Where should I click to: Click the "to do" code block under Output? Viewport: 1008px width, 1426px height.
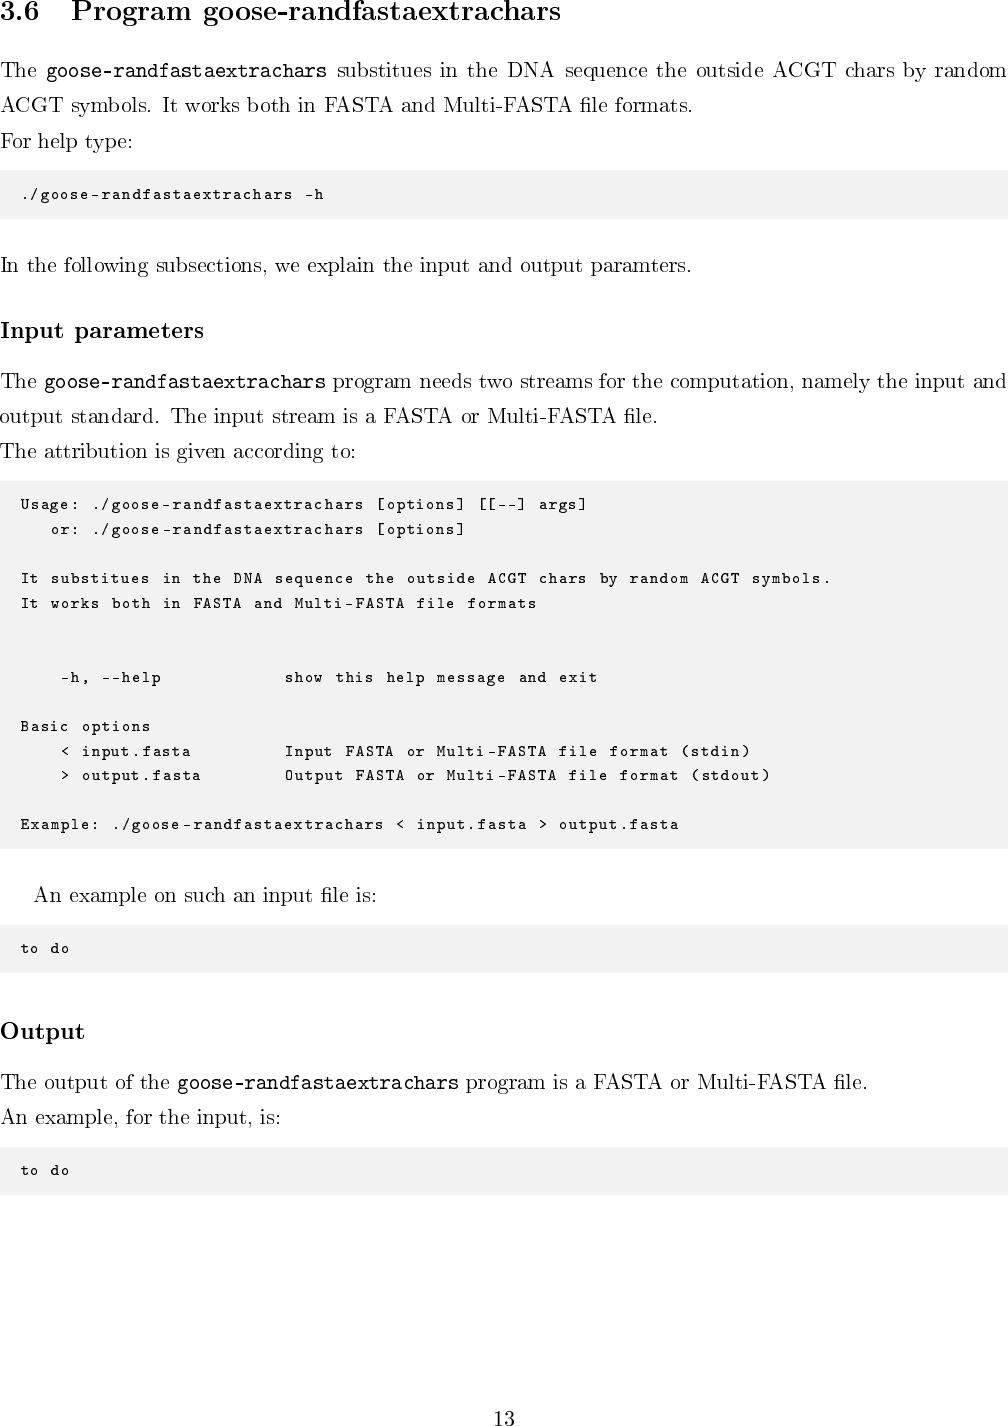point(46,1171)
